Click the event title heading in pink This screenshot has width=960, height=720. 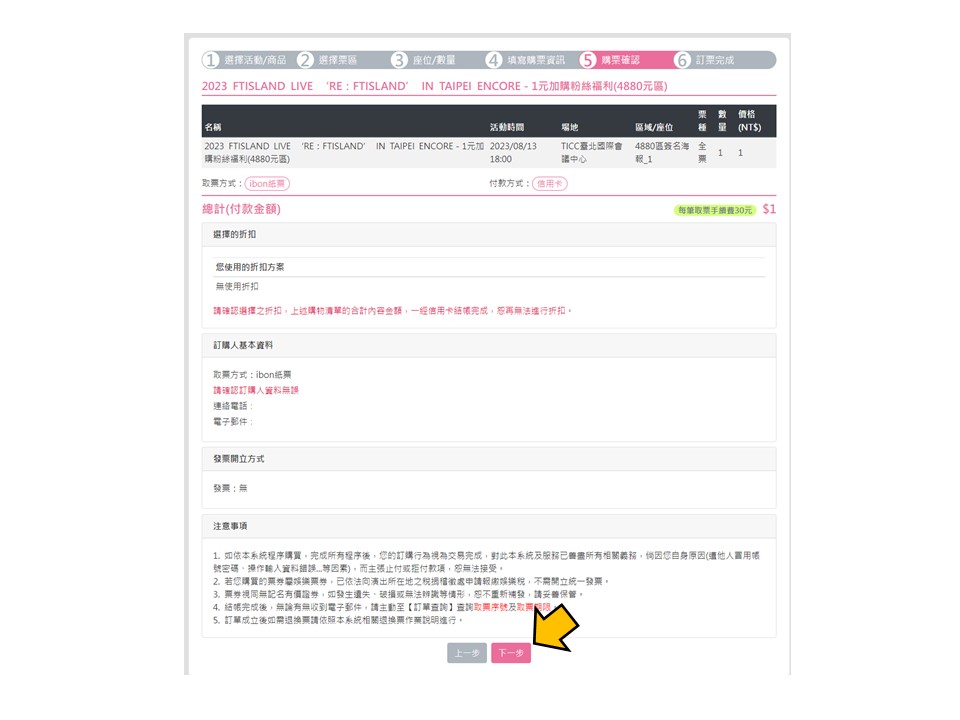pyautogui.click(x=434, y=86)
